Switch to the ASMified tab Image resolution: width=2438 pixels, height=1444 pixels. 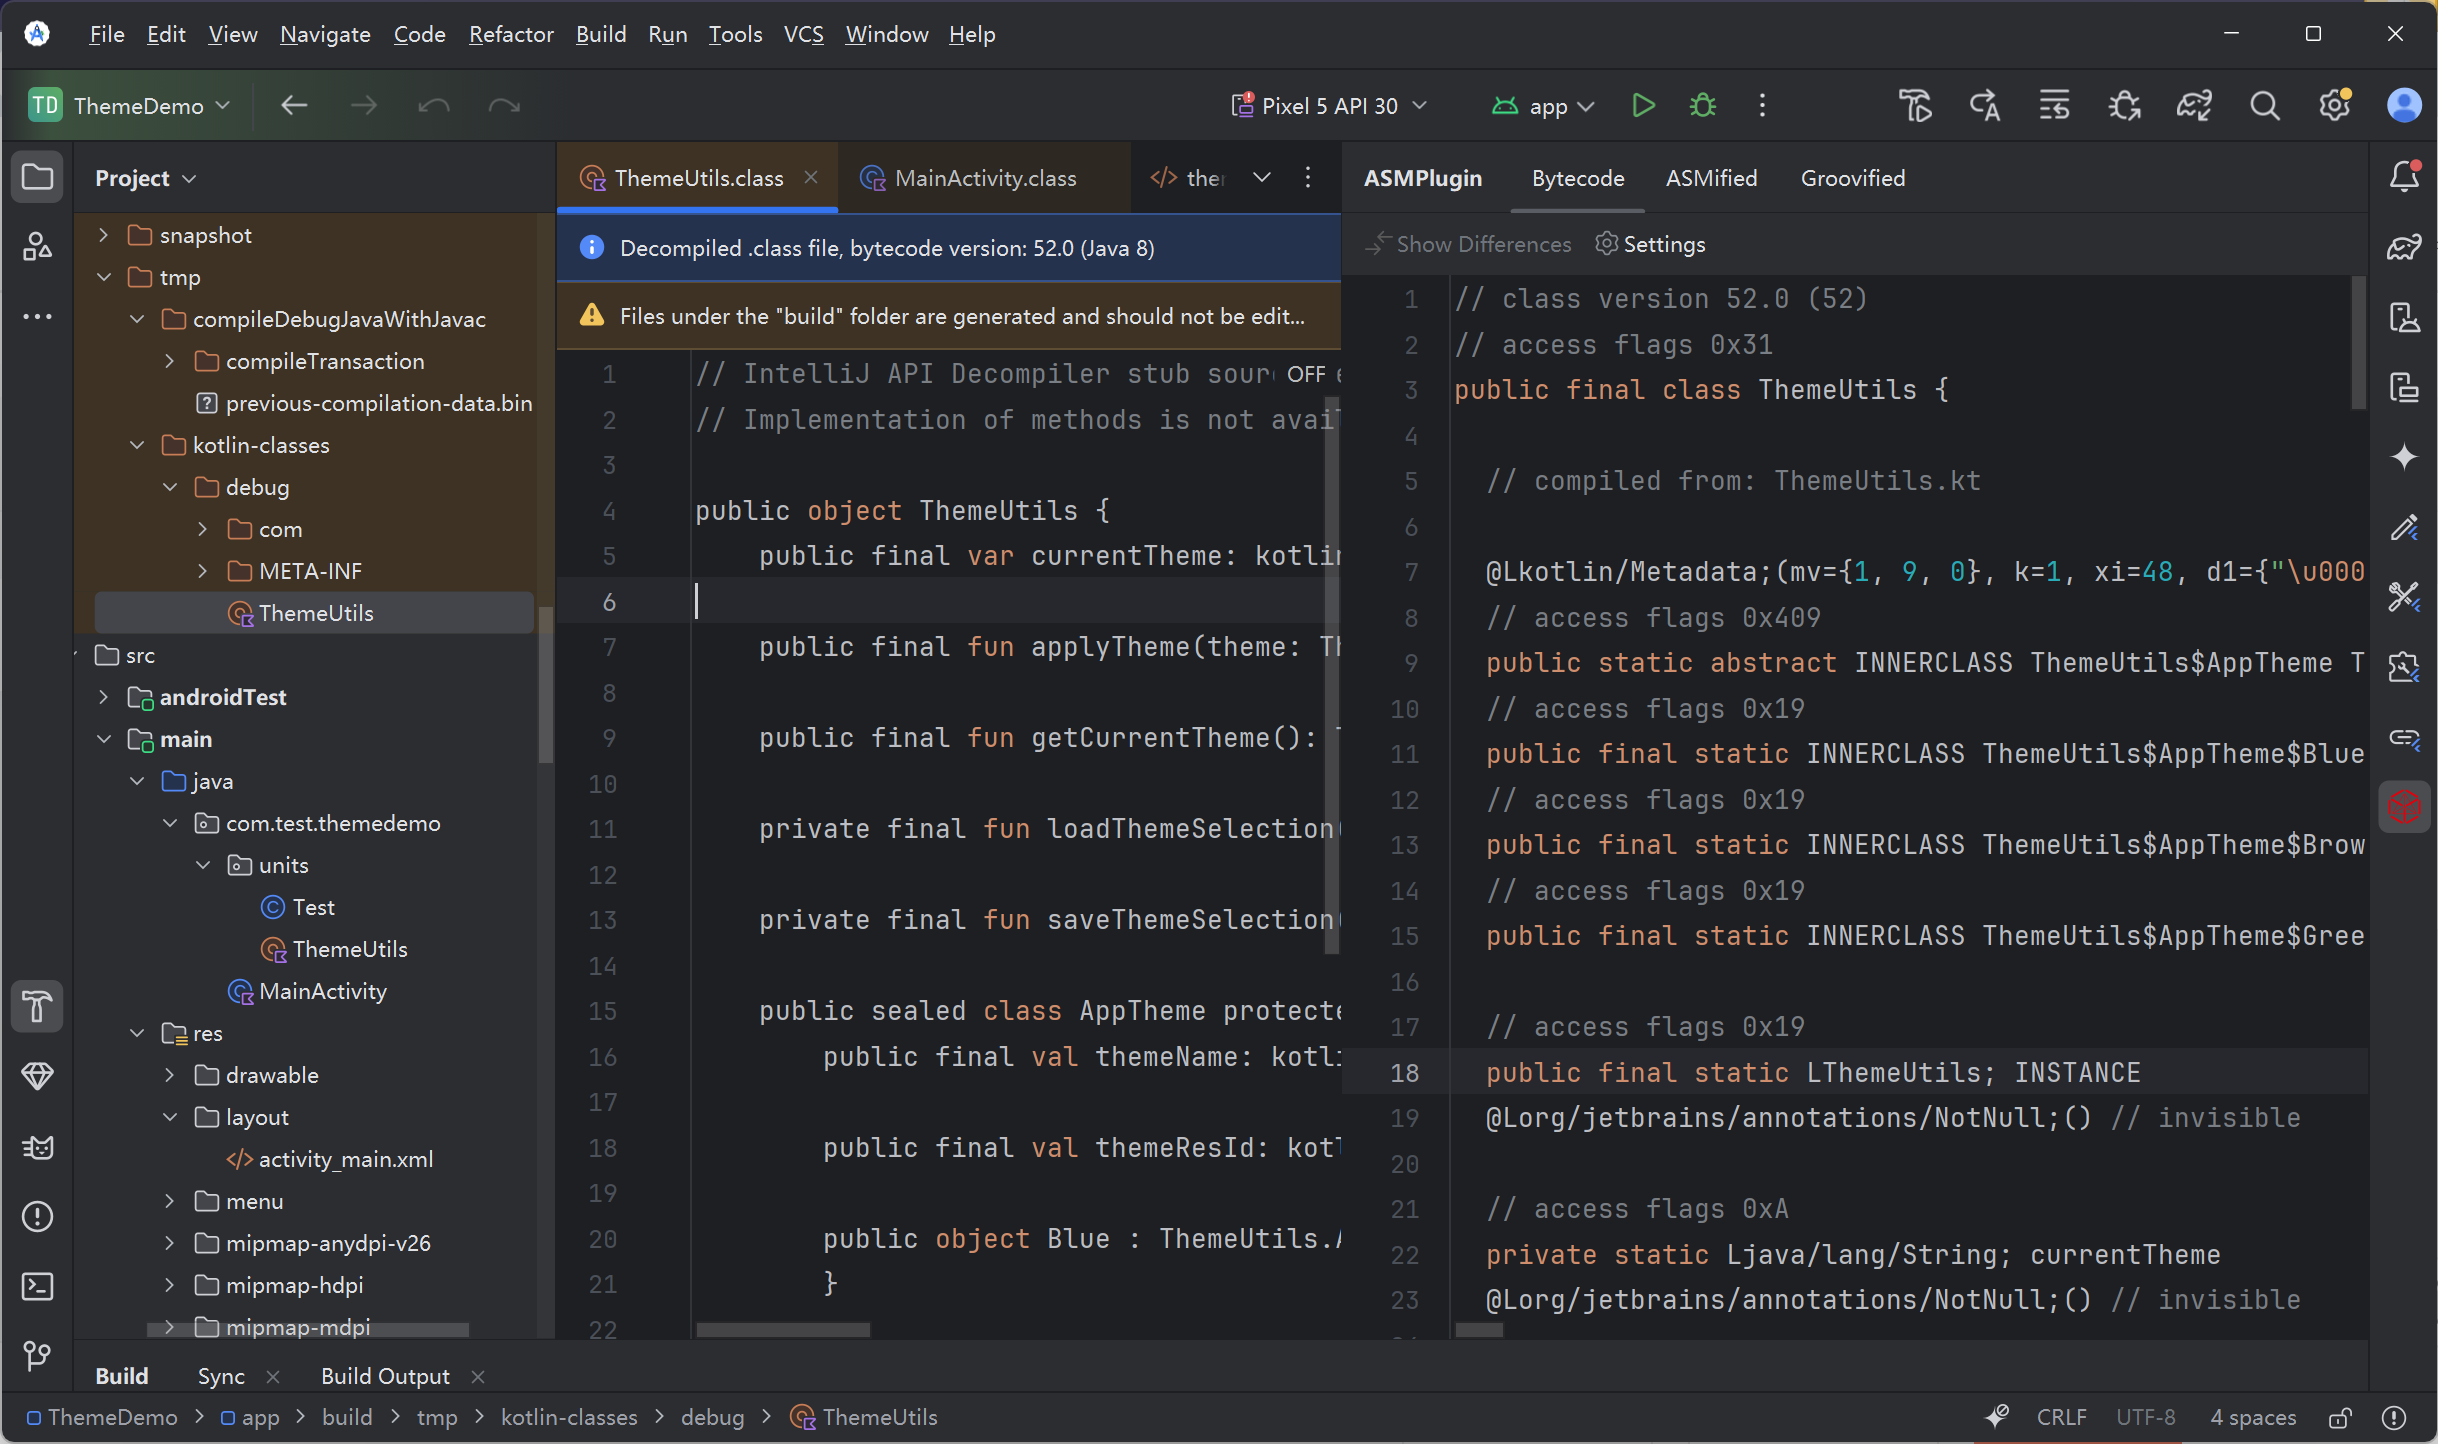[1711, 178]
